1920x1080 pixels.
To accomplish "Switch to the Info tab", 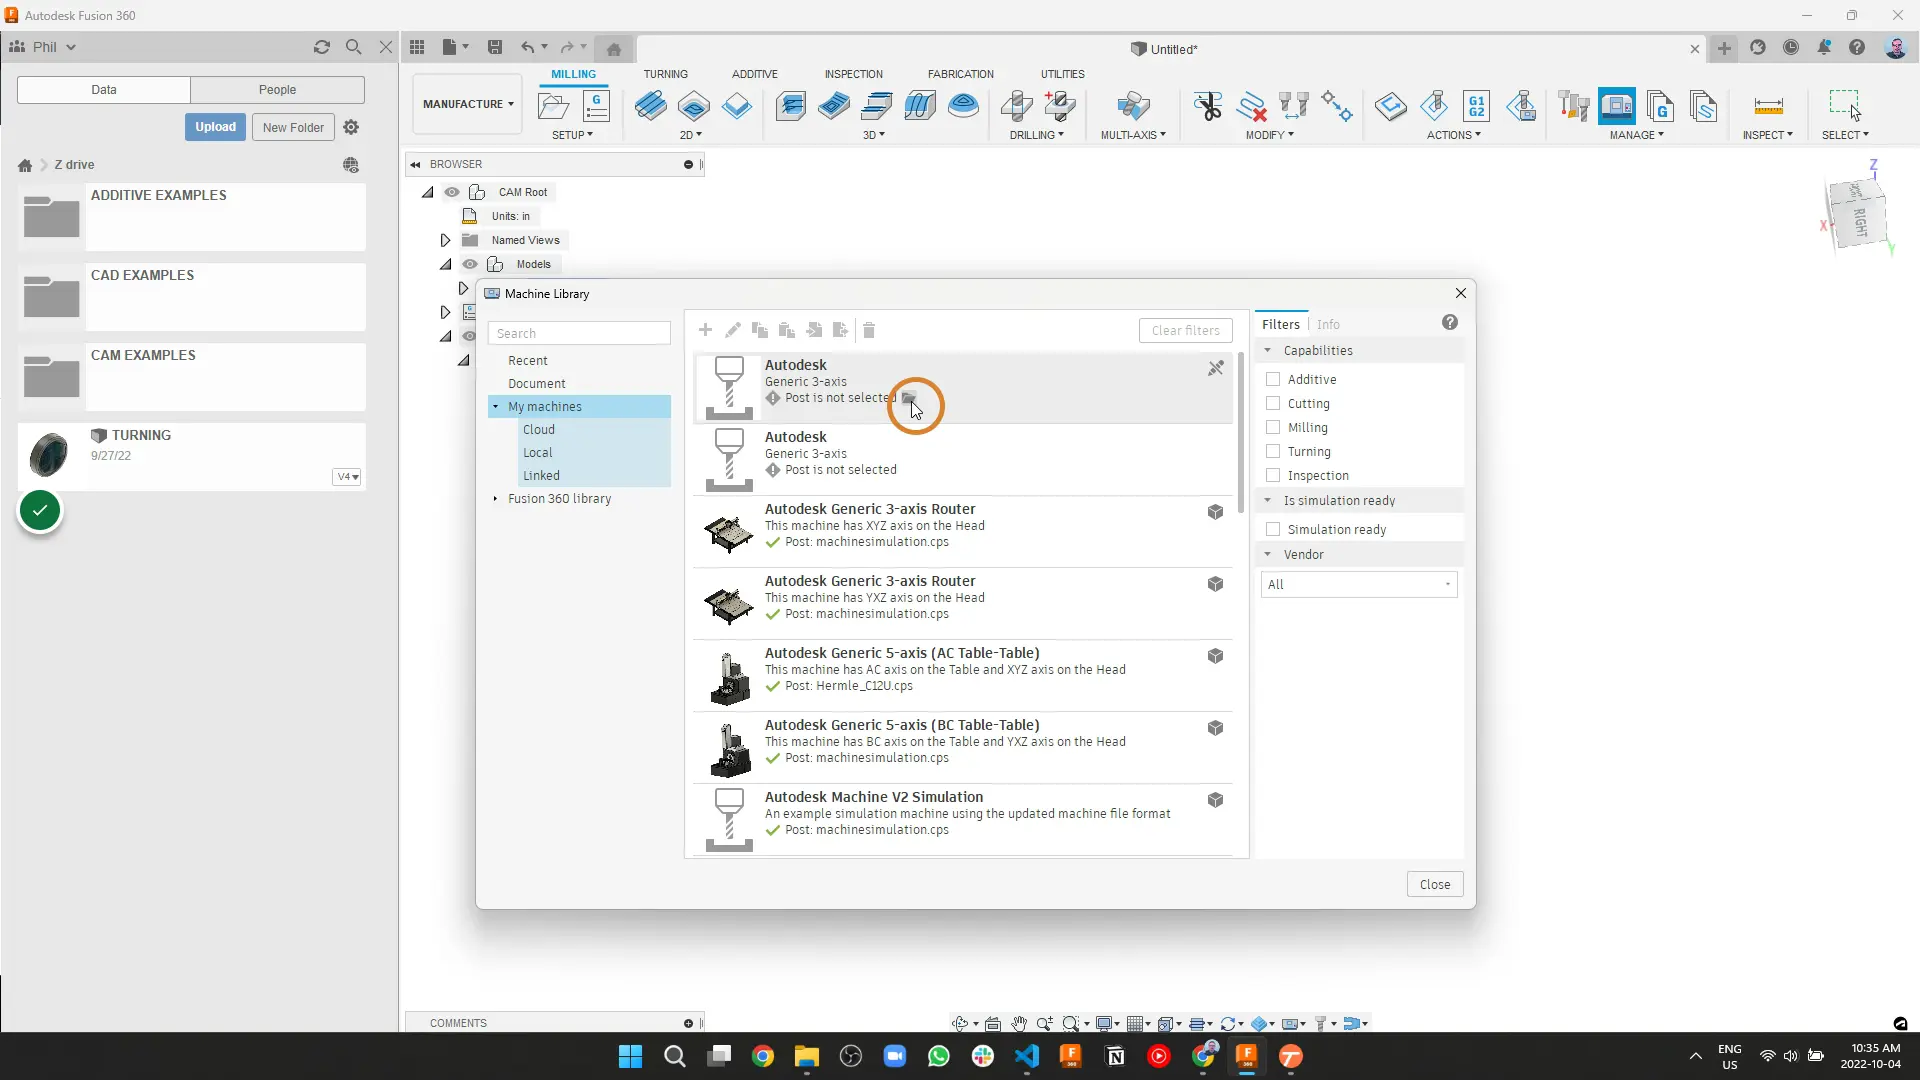I will [1328, 324].
